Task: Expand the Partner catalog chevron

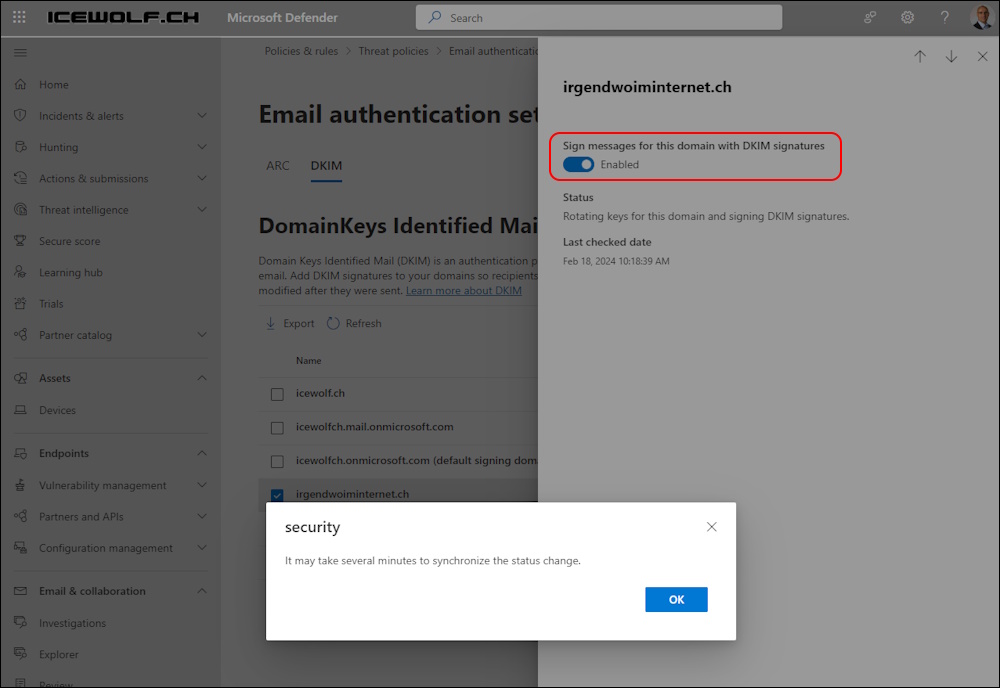Action: coord(202,334)
